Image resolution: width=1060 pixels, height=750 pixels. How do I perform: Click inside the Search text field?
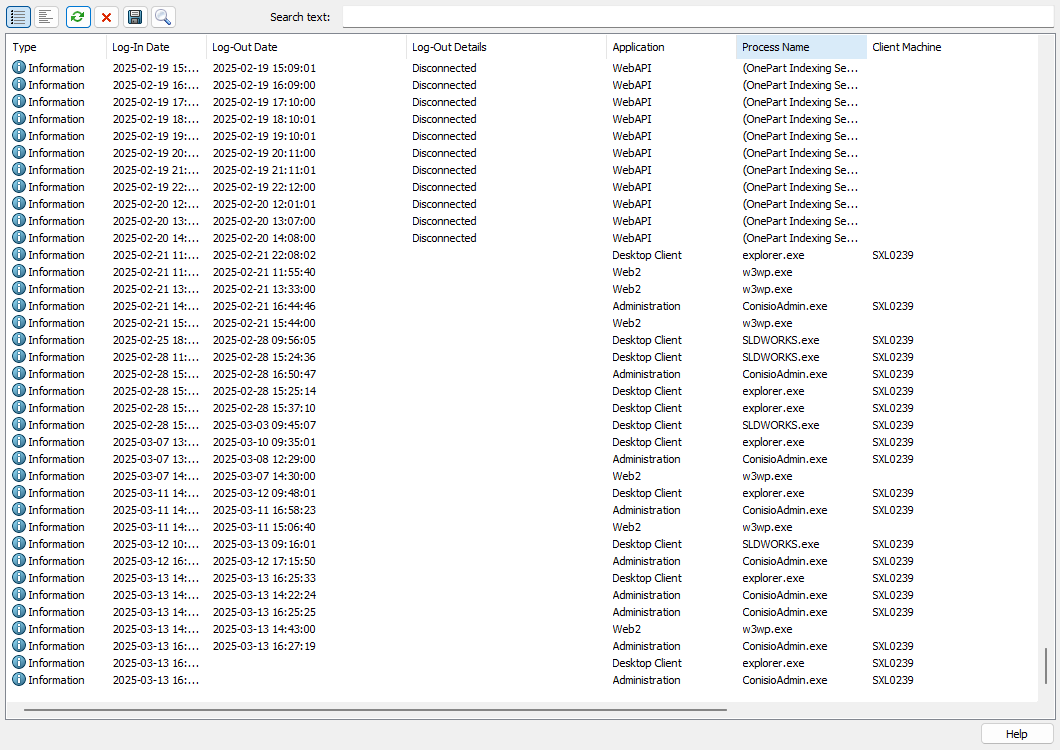click(698, 17)
